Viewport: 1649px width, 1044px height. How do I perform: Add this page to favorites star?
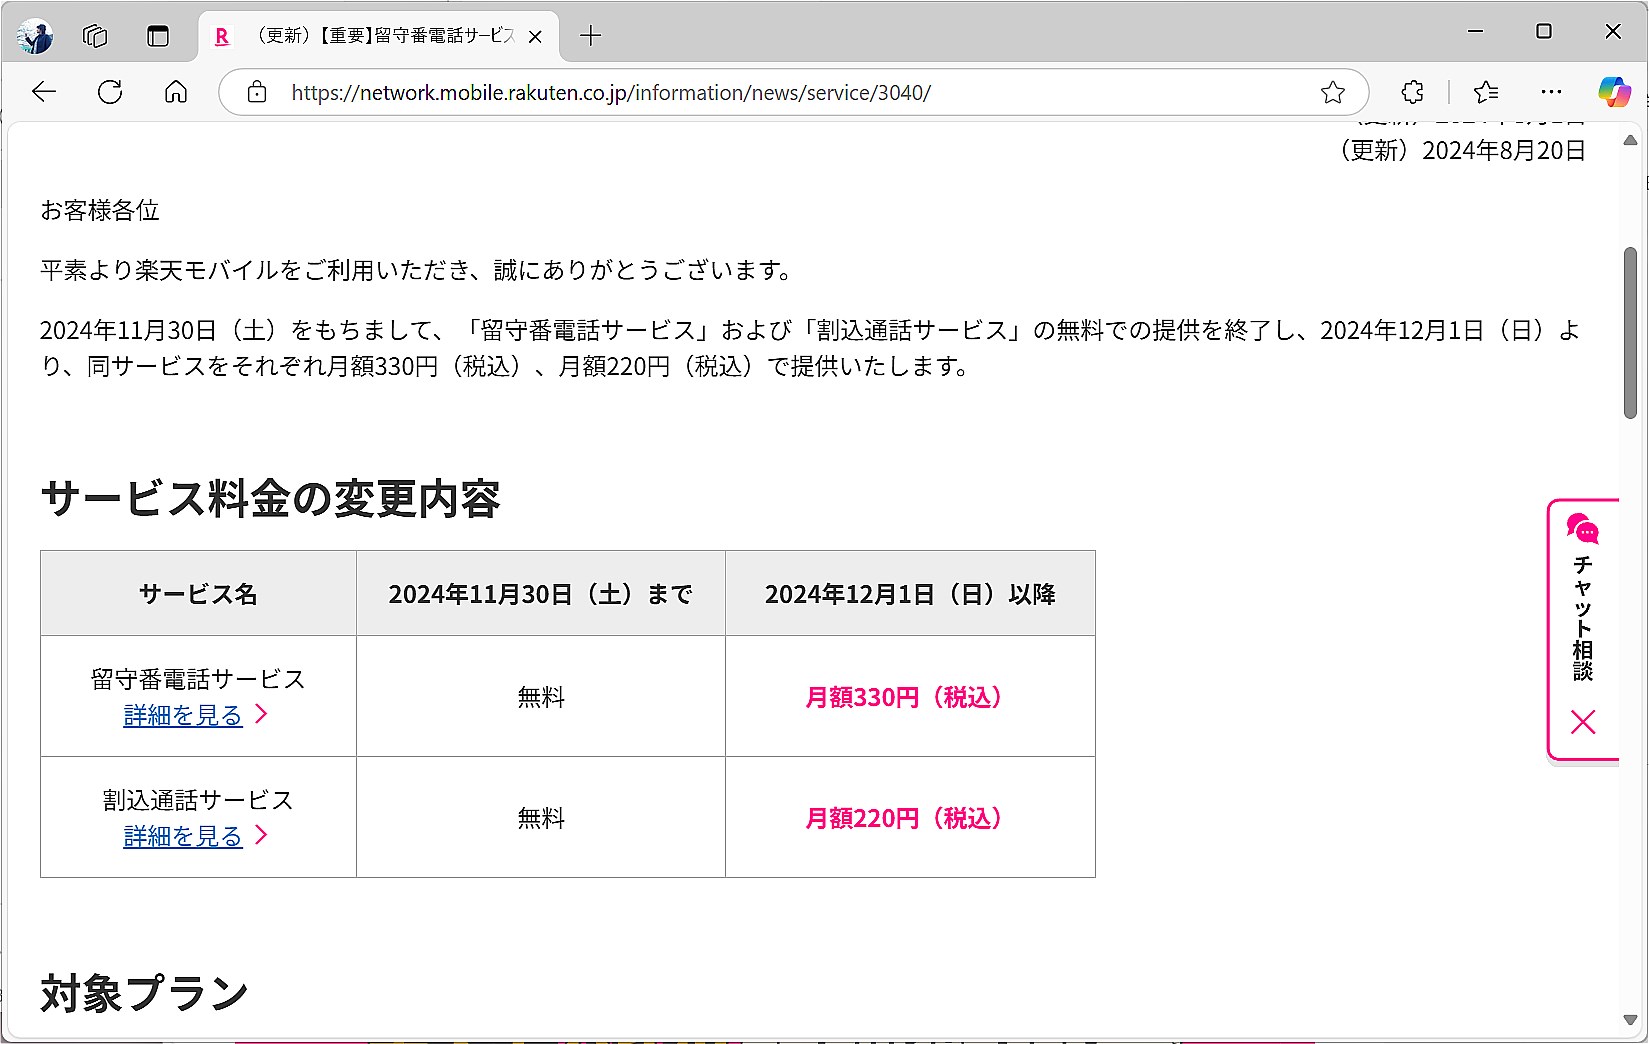click(x=1333, y=92)
